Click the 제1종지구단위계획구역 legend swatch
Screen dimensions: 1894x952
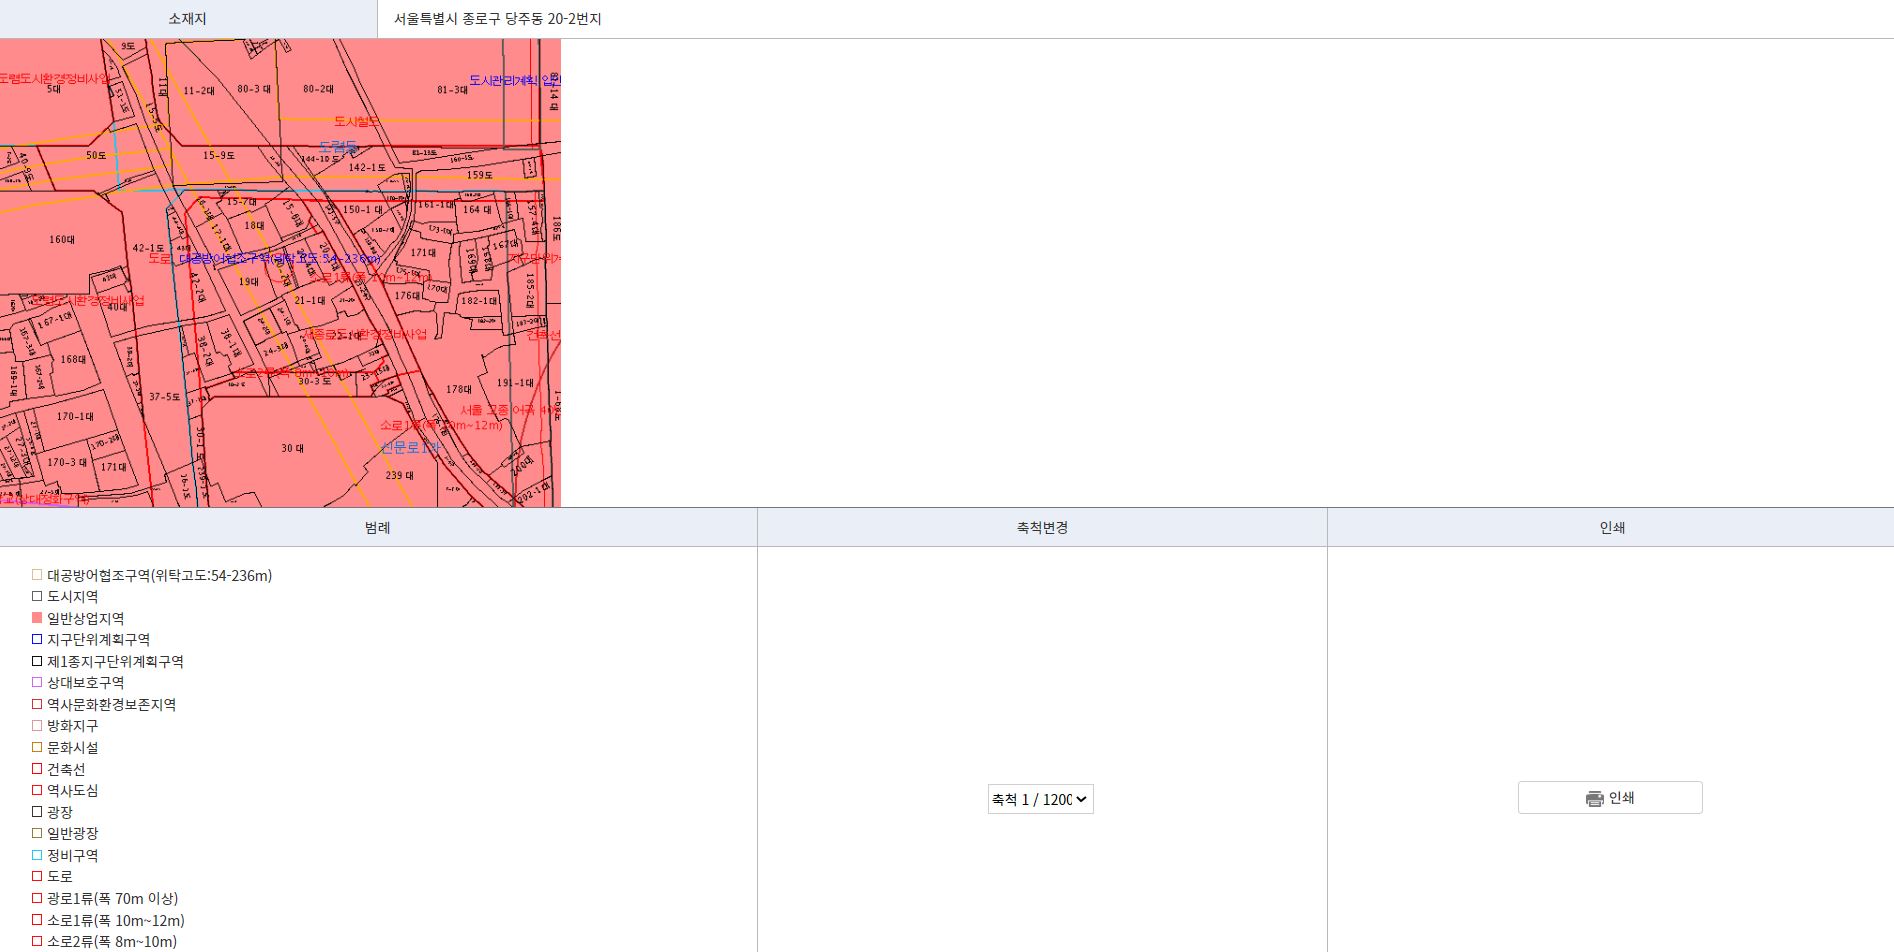pyautogui.click(x=37, y=661)
